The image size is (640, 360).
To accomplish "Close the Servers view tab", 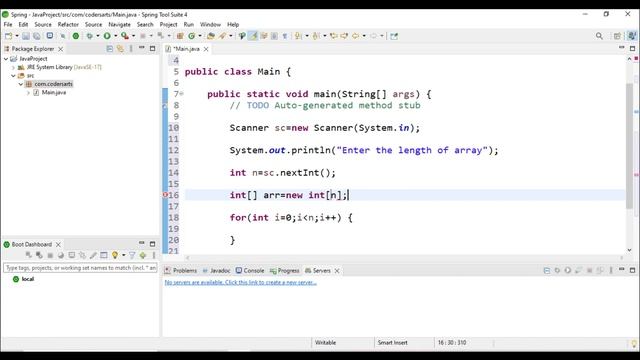I will coord(337,271).
